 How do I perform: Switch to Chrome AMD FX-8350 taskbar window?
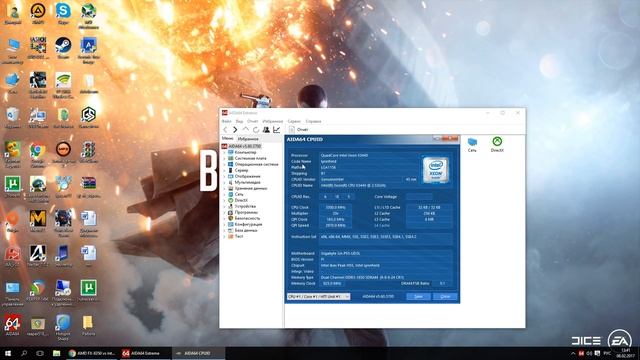(x=92, y=353)
